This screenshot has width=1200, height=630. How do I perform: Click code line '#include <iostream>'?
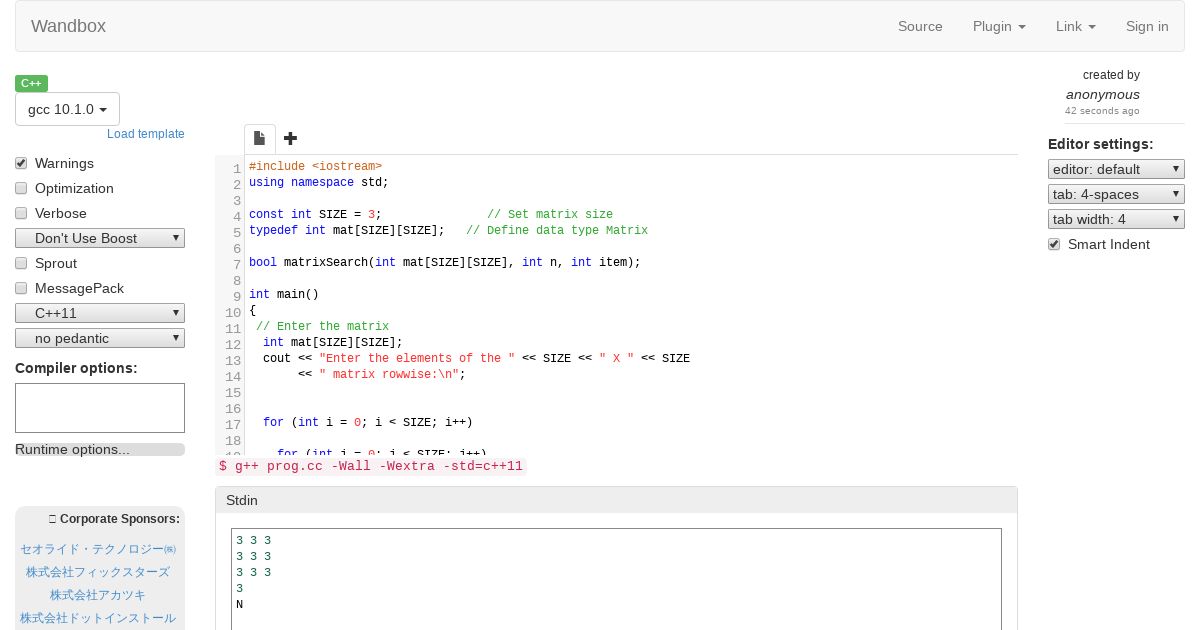(x=315, y=166)
